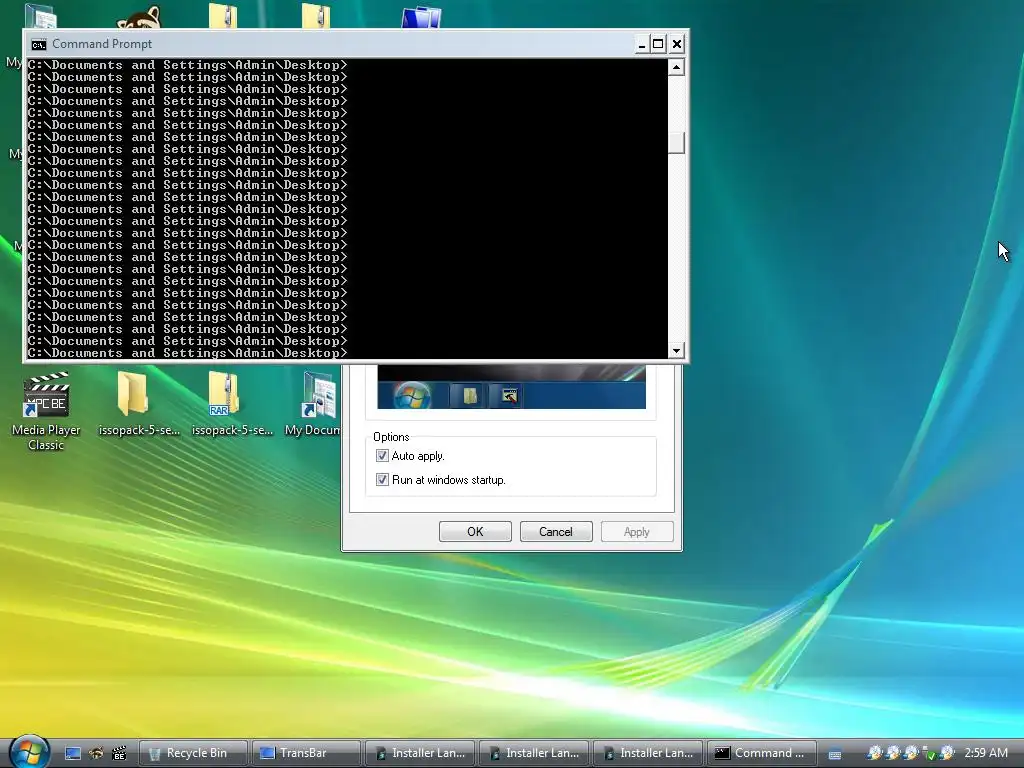1024x768 pixels.
Task: Click the Apply button in TransBar dialog
Action: tap(637, 532)
